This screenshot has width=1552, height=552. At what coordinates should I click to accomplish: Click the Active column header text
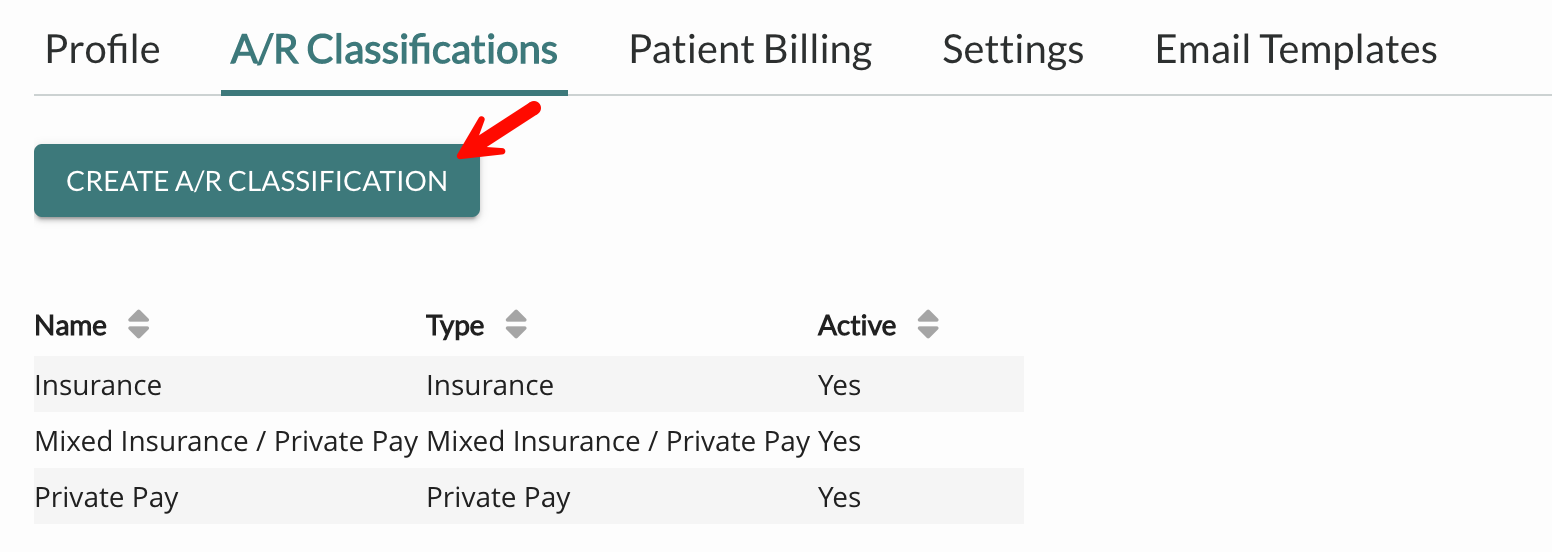point(857,326)
